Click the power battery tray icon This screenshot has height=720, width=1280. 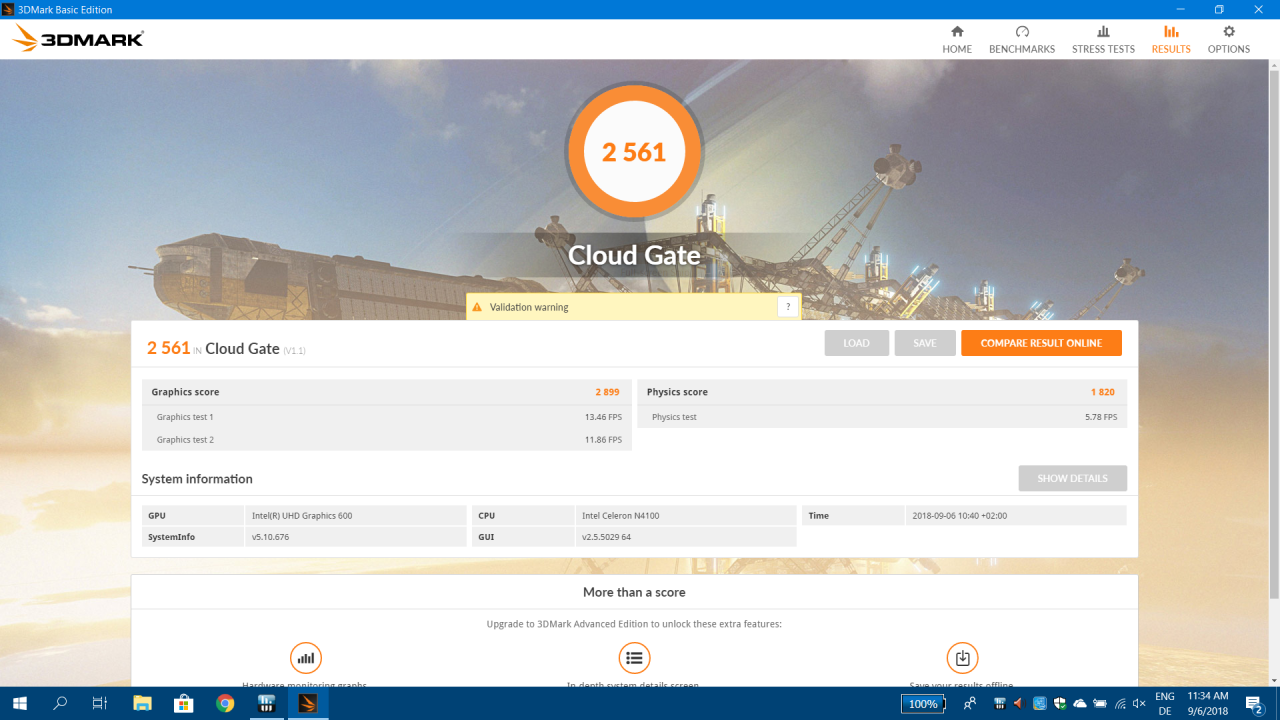point(1100,704)
